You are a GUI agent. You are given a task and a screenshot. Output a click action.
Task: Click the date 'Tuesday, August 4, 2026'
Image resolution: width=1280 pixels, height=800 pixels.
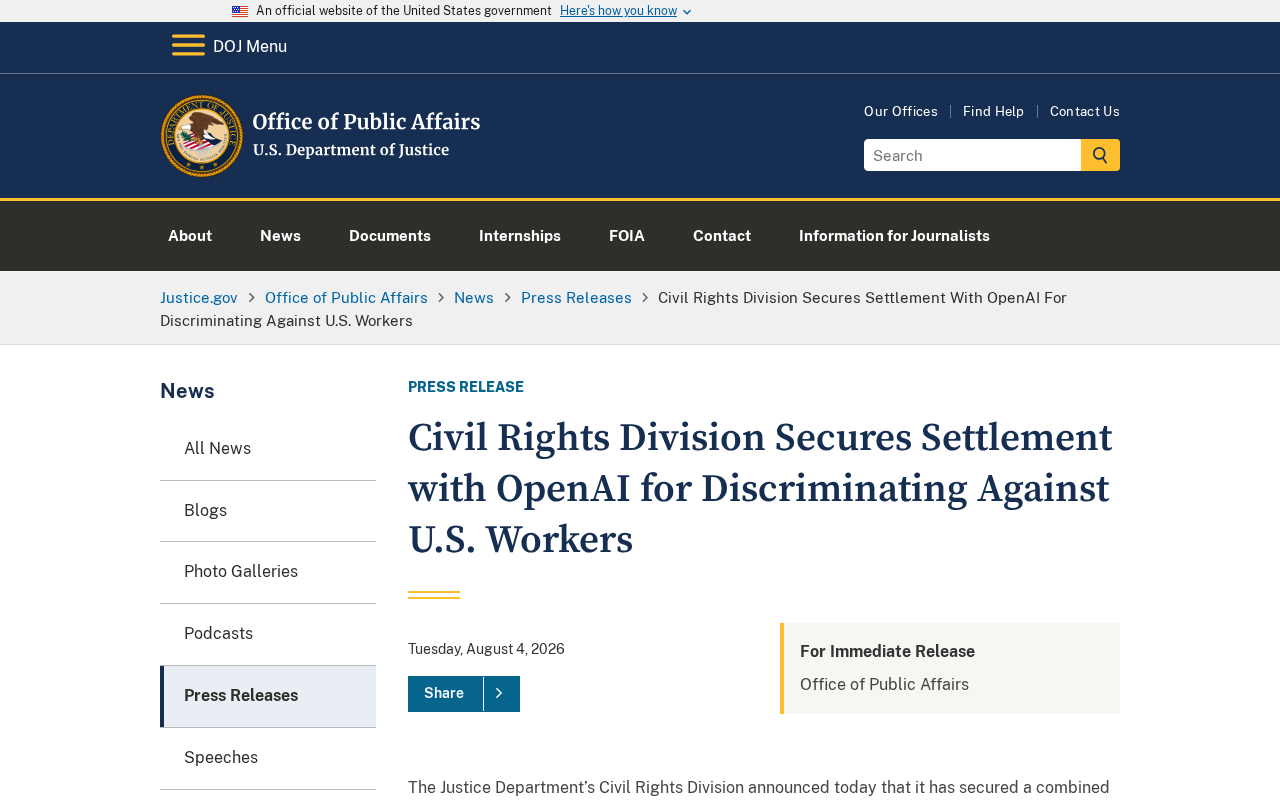tap(486, 649)
